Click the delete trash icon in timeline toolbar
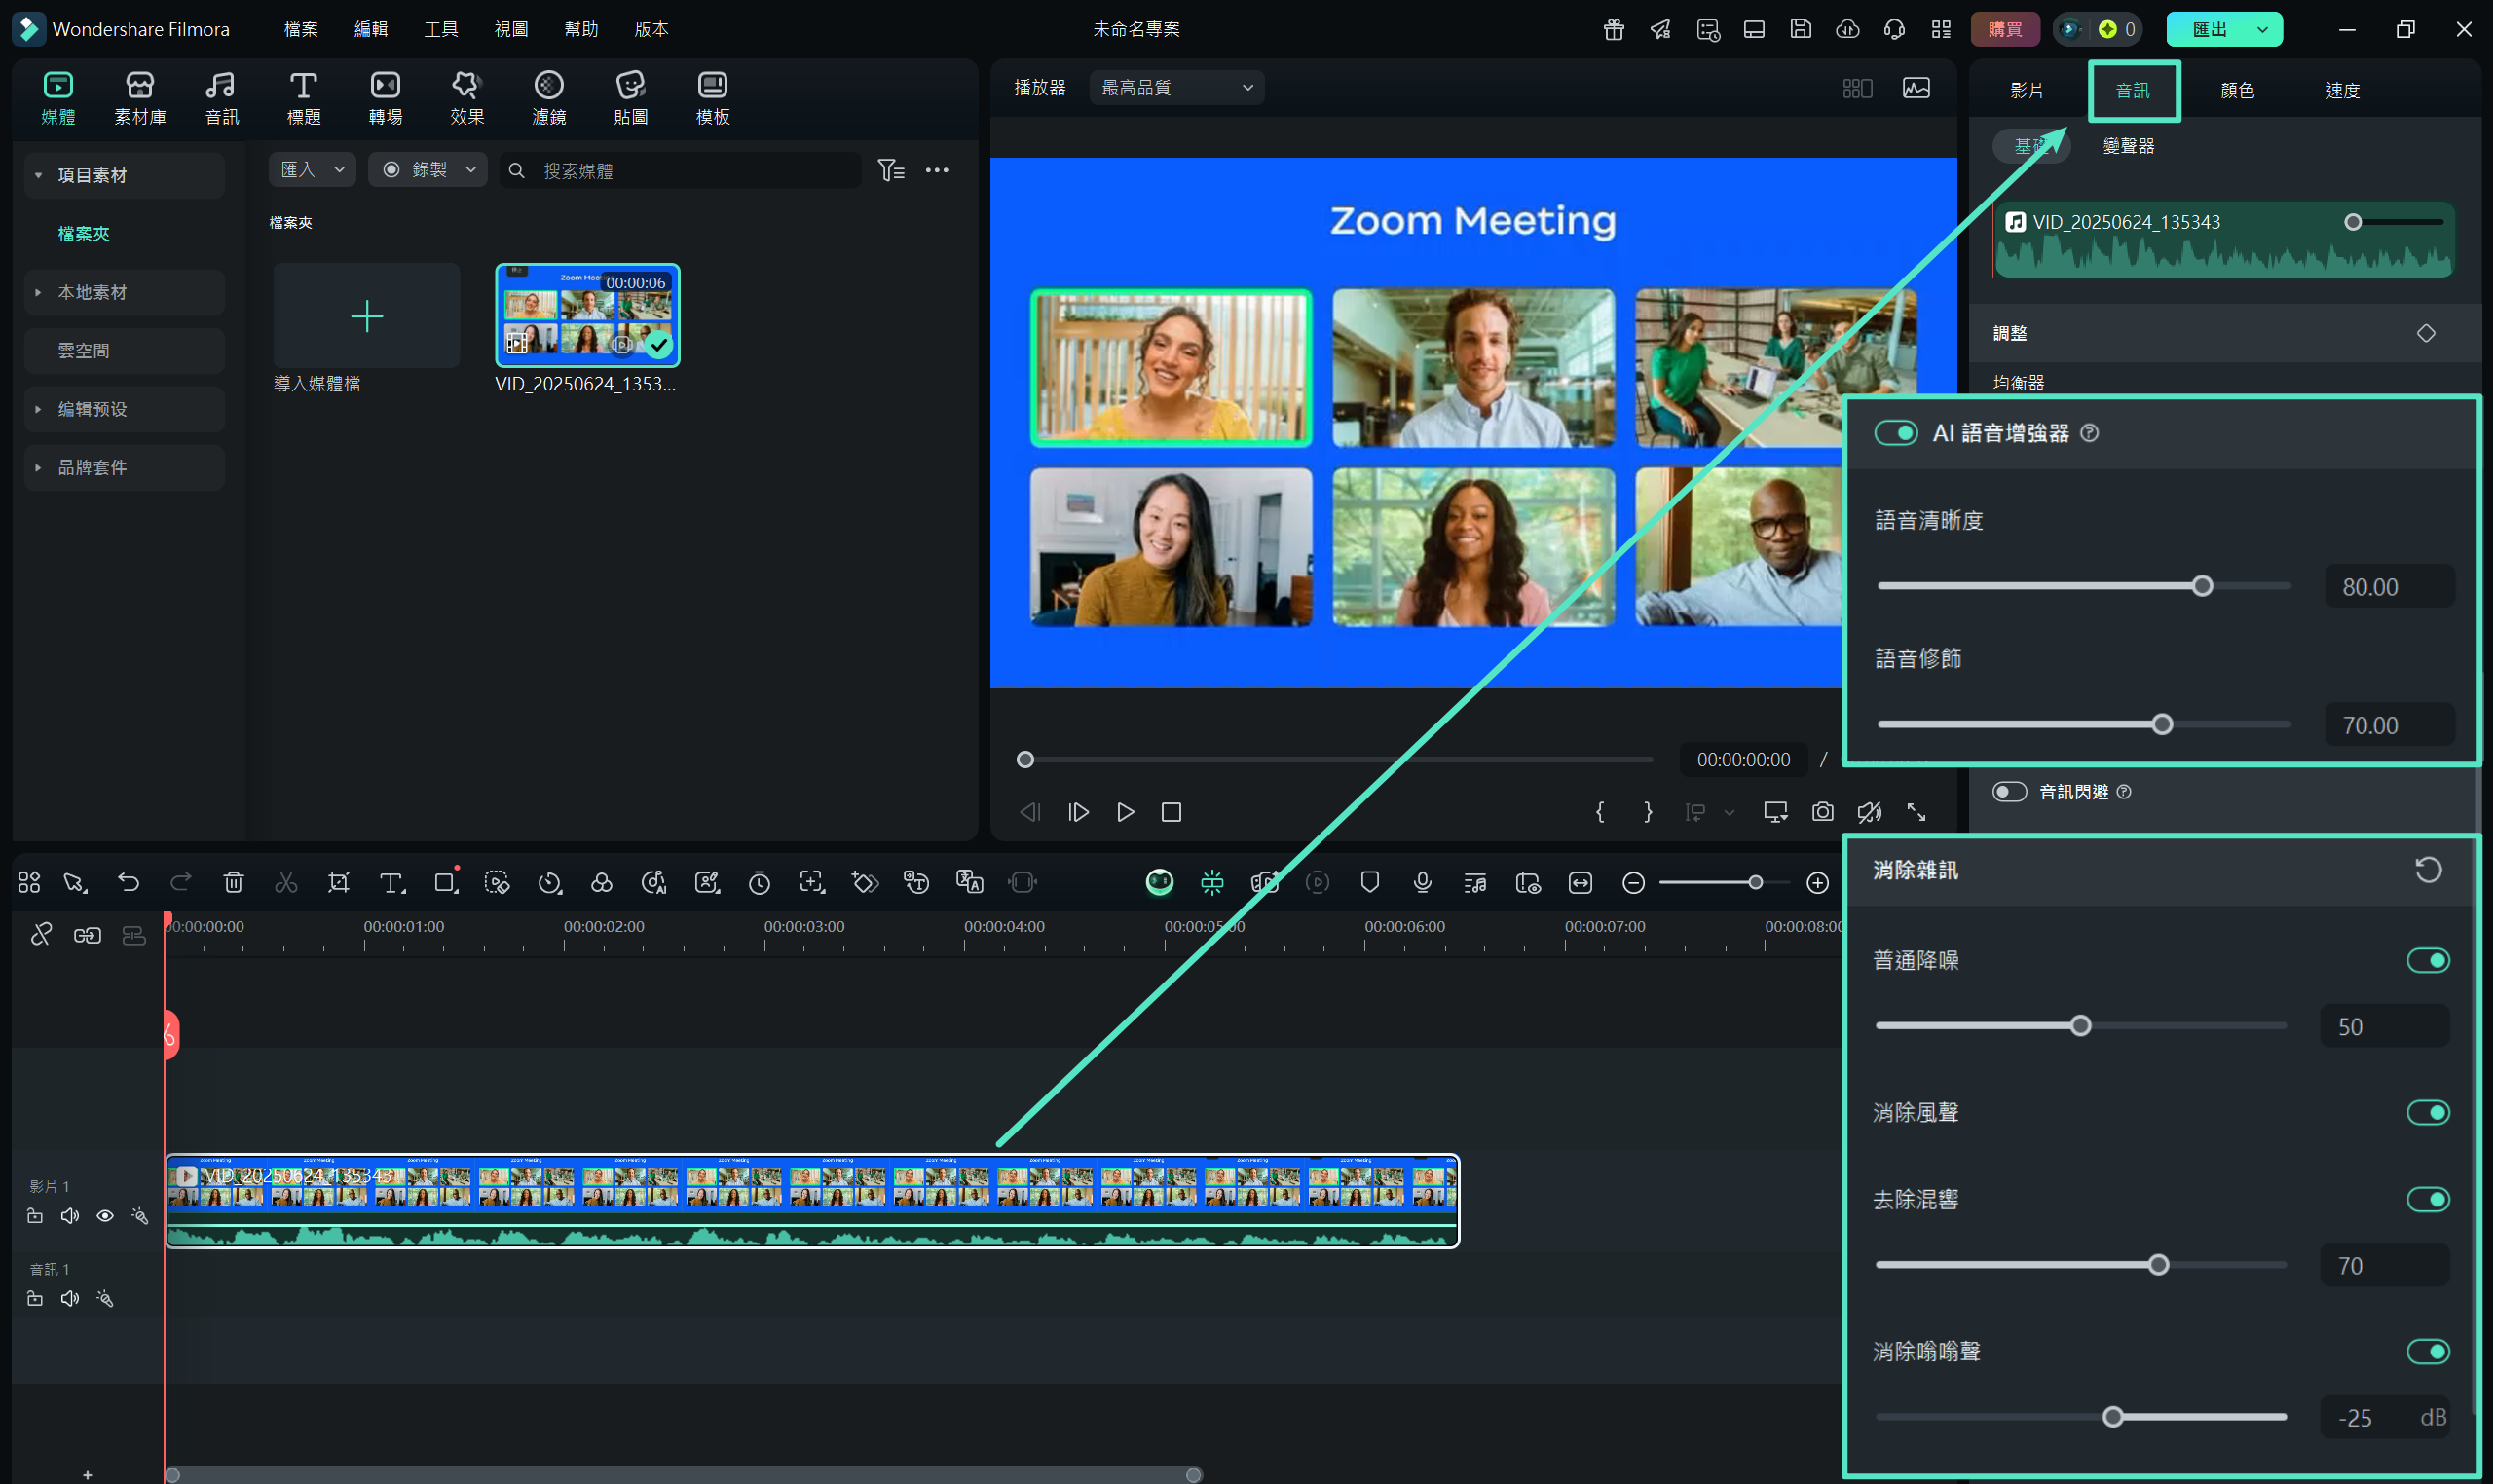The width and height of the screenshot is (2493, 1484). point(233,882)
